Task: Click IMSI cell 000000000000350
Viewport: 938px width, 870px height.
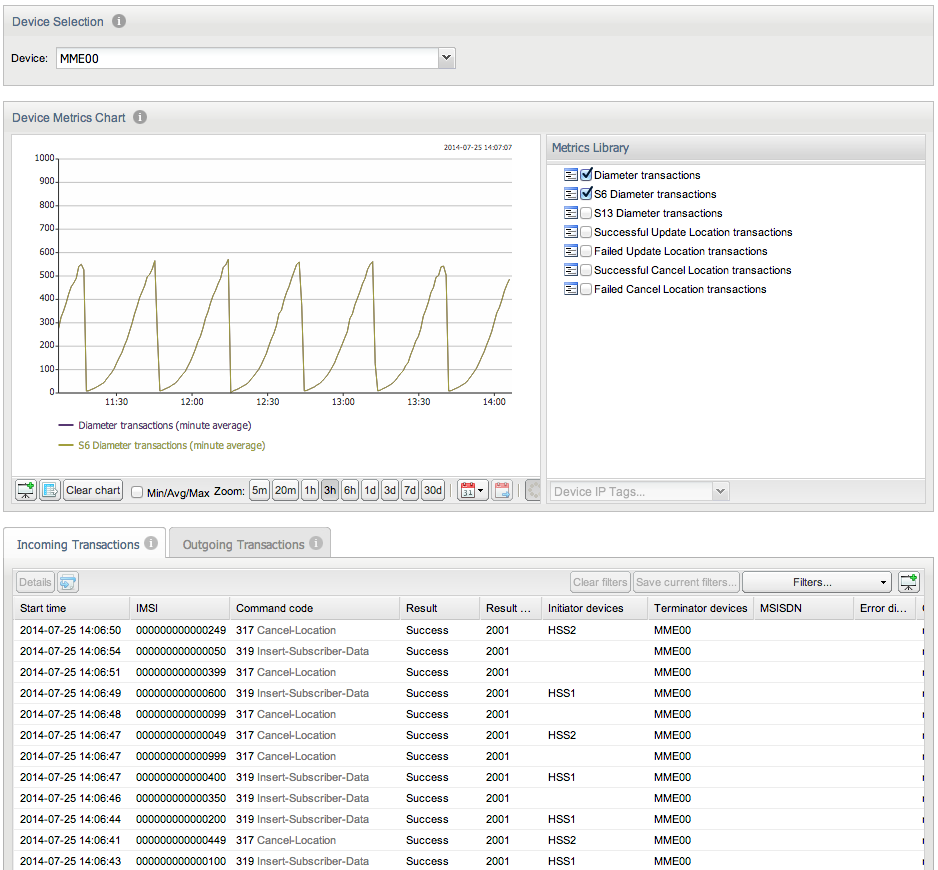Action: (181, 798)
